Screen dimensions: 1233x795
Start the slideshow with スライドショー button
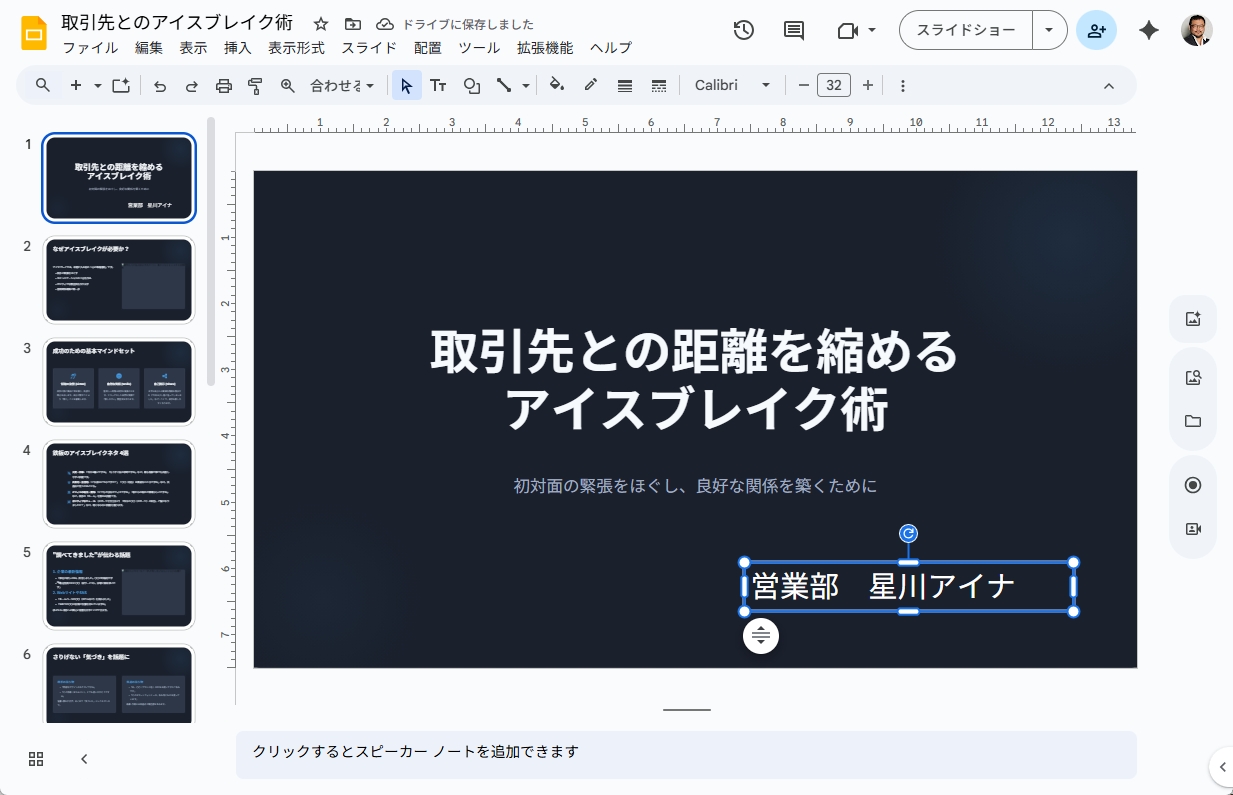[964, 30]
